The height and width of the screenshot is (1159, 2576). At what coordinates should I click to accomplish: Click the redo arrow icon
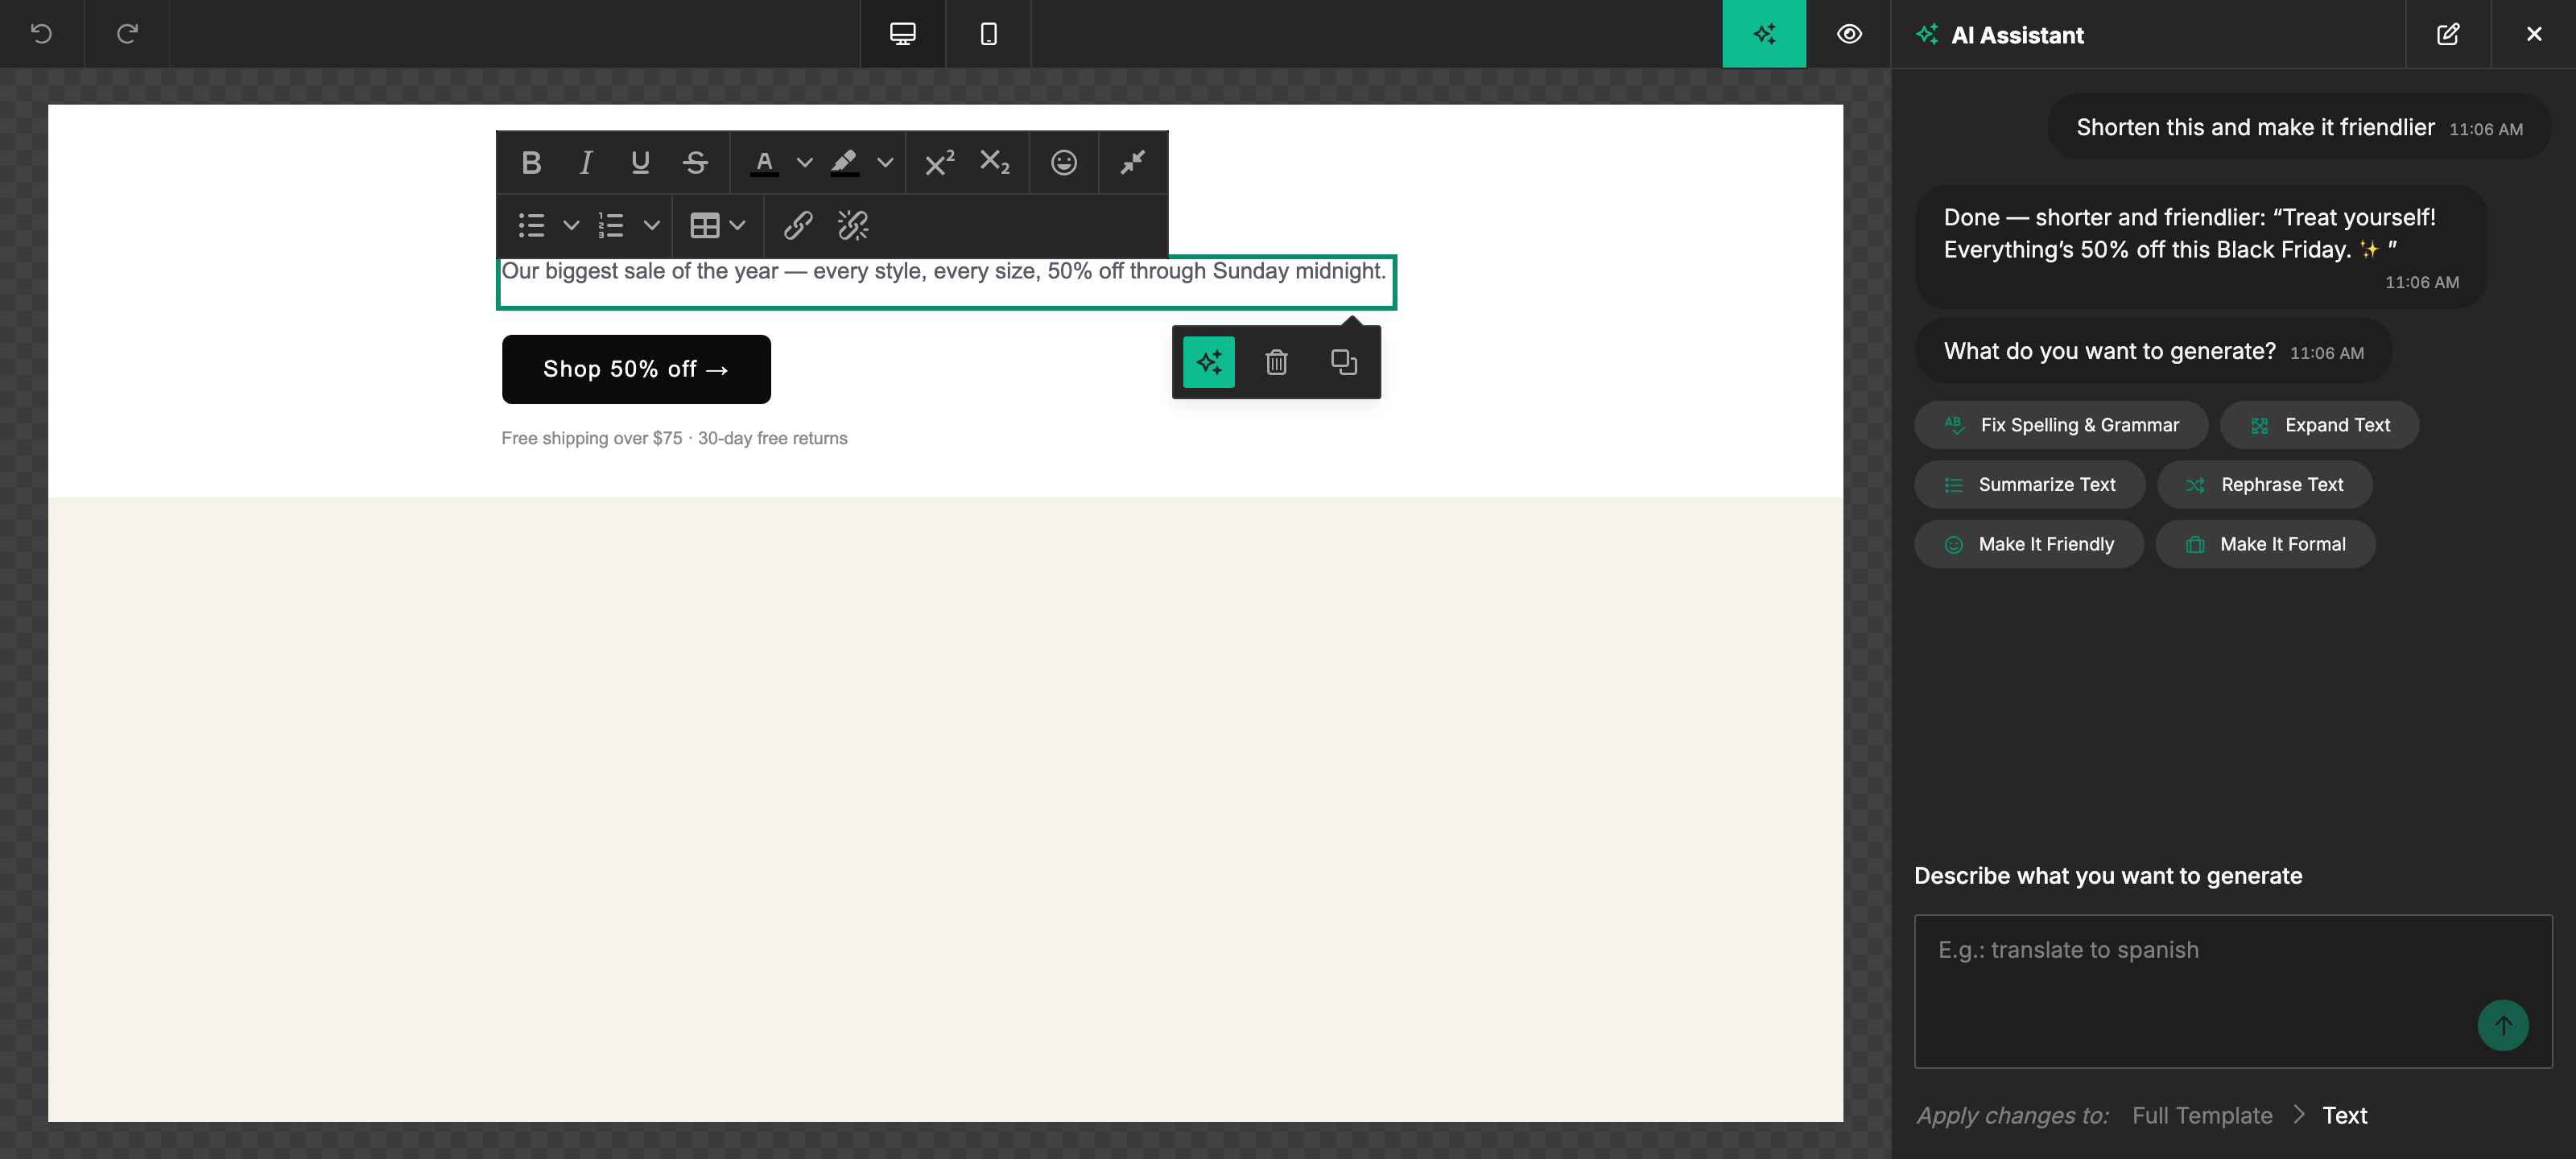[127, 34]
